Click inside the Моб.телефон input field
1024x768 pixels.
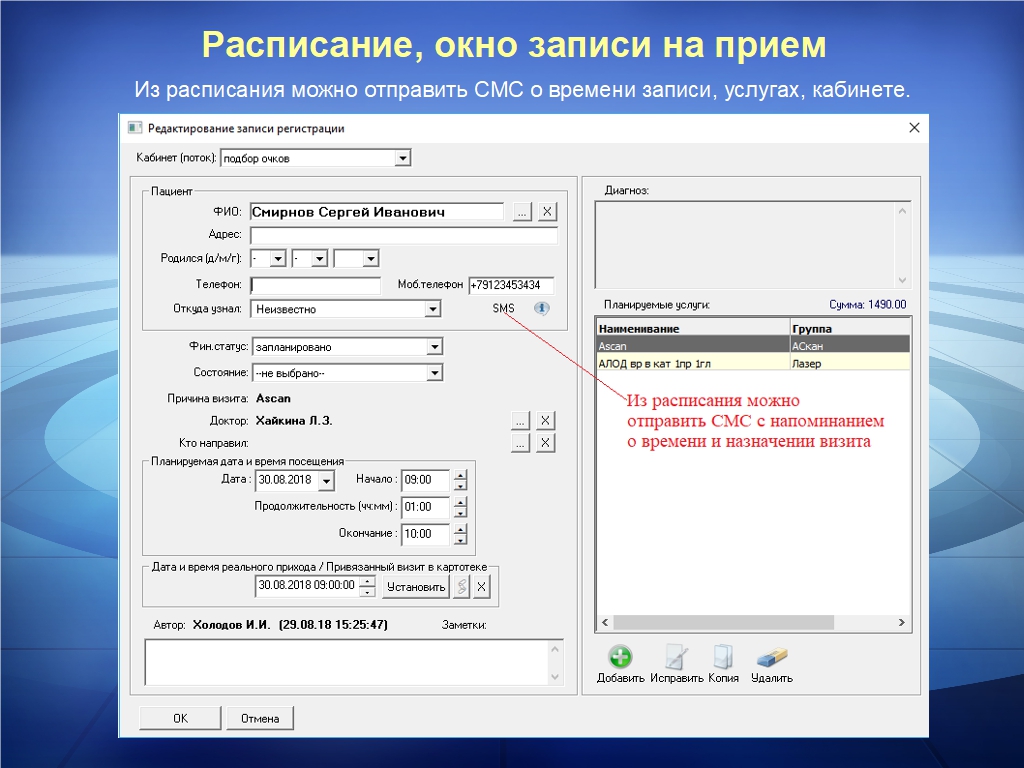(x=510, y=285)
